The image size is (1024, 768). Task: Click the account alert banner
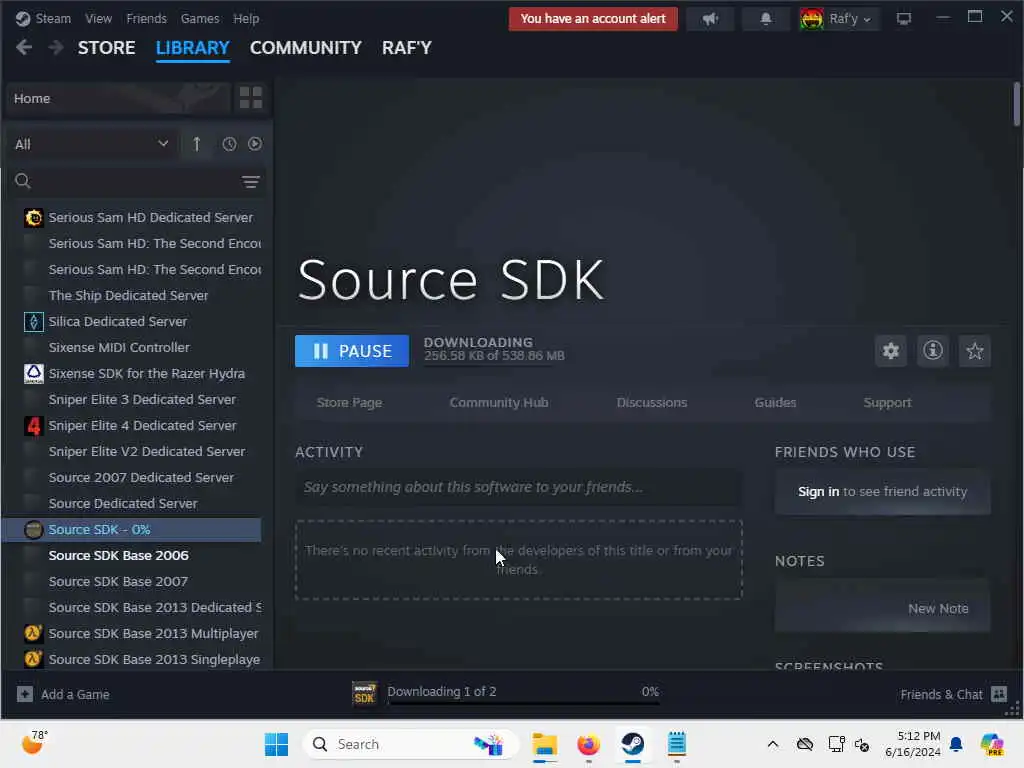click(593, 19)
